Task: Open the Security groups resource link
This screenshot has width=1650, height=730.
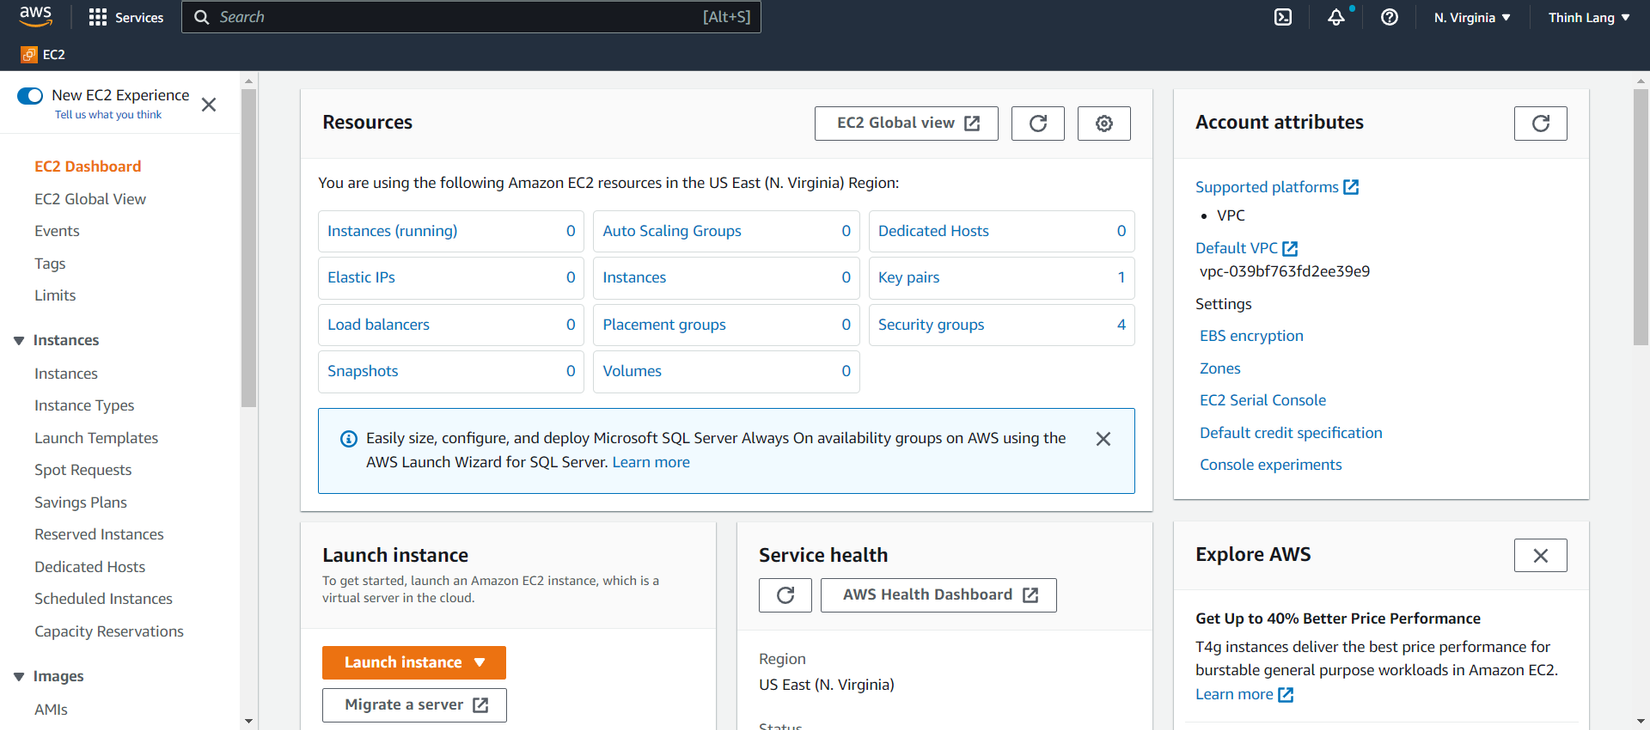Action: point(931,324)
